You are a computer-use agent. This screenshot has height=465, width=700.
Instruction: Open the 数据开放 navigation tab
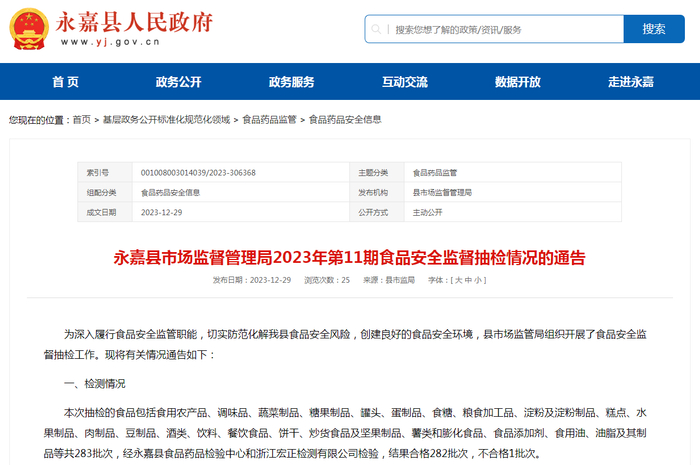[x=517, y=82]
